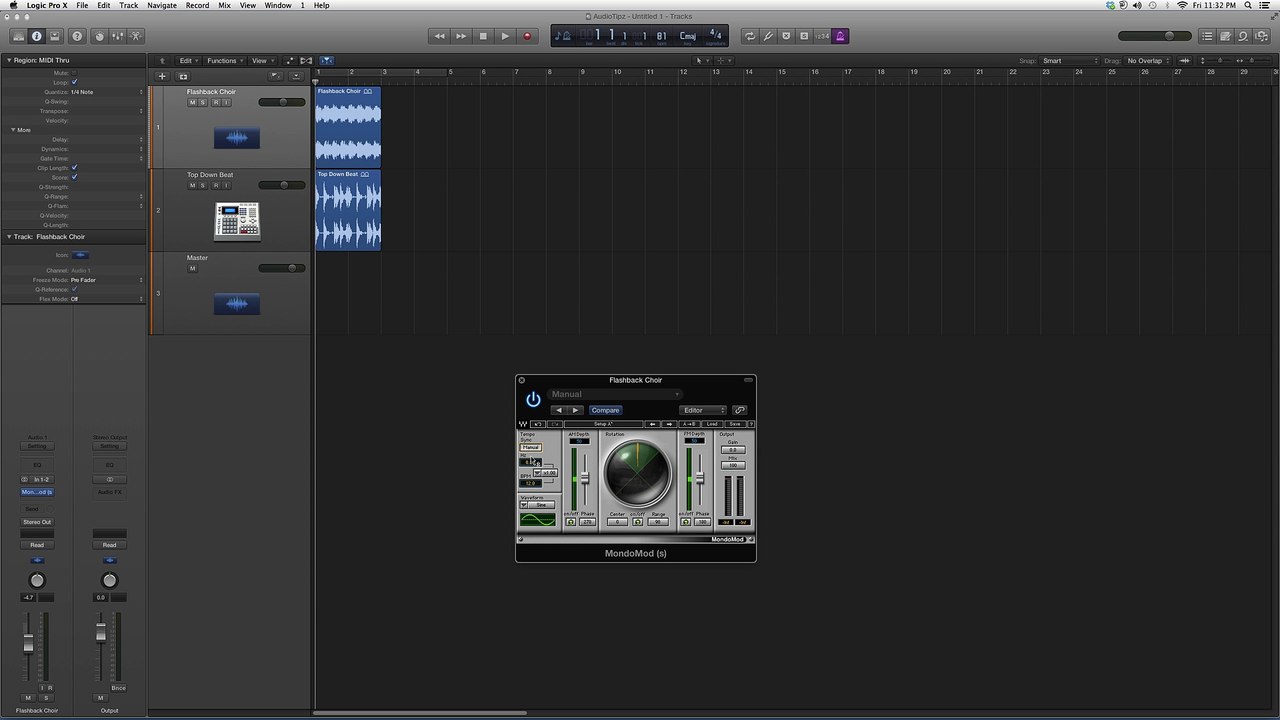
Task: Mute the Master track
Action: point(192,268)
